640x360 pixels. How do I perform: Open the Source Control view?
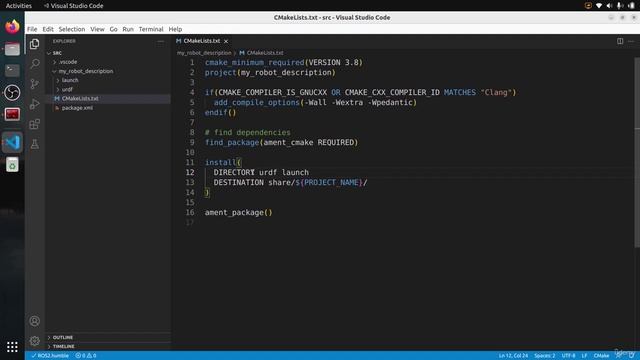[x=35, y=84]
